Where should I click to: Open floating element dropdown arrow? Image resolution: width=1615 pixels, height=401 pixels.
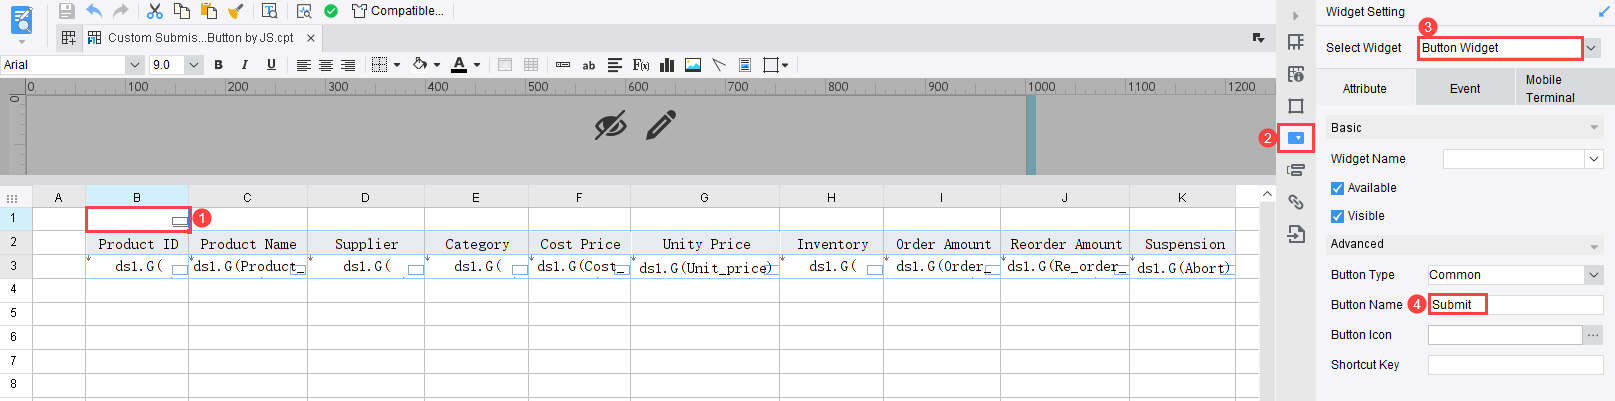tap(785, 65)
